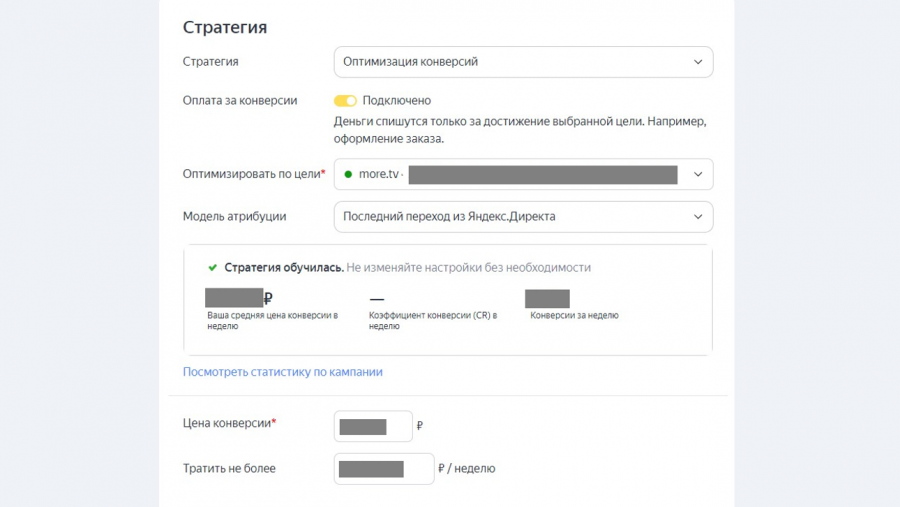The height and width of the screenshot is (507, 900).
Task: Click the chevron arrow in the goal field
Action: [698, 174]
